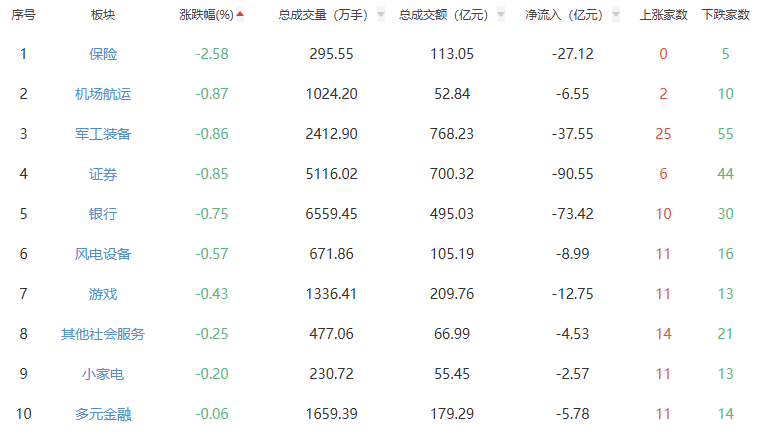Select the 序号 column header
The image size is (771, 434).
pos(23,16)
